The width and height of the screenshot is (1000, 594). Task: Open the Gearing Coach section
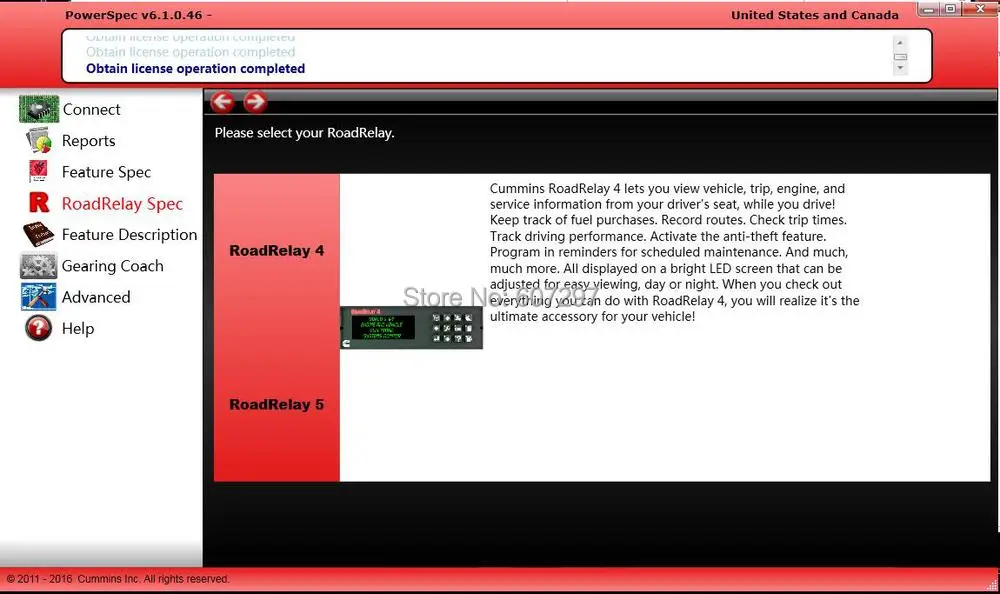click(x=112, y=266)
